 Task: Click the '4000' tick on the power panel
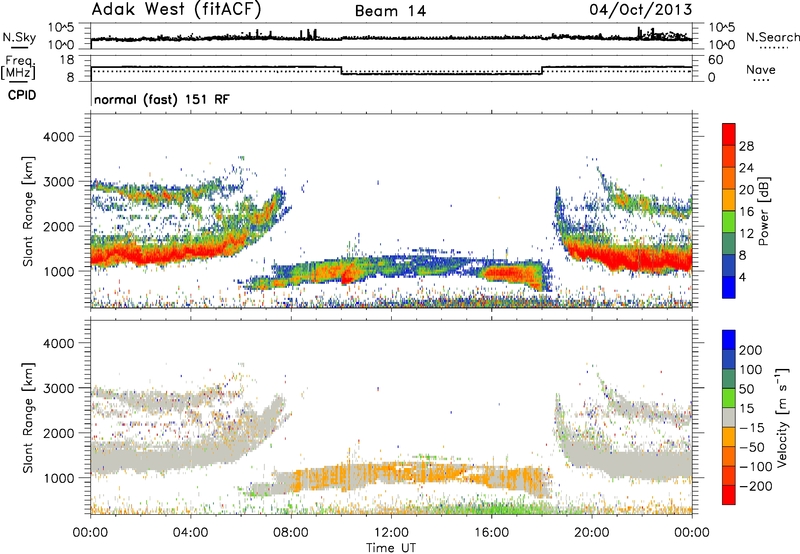pyautogui.click(x=58, y=137)
